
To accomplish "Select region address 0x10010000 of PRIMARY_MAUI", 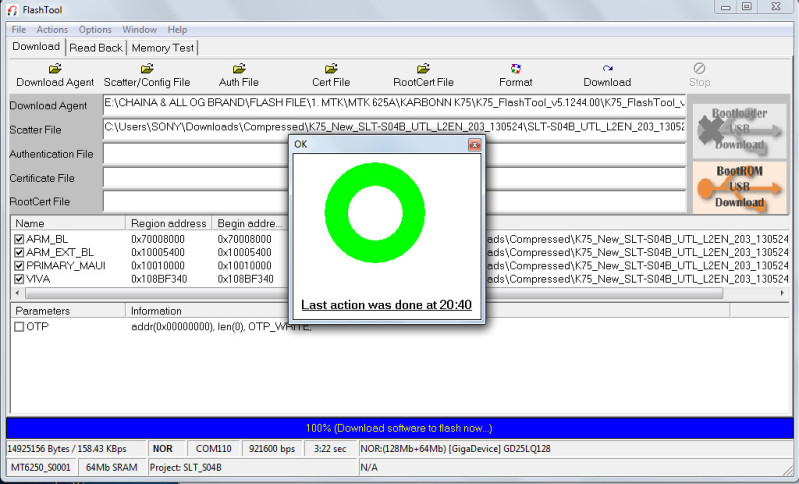I will point(158,265).
